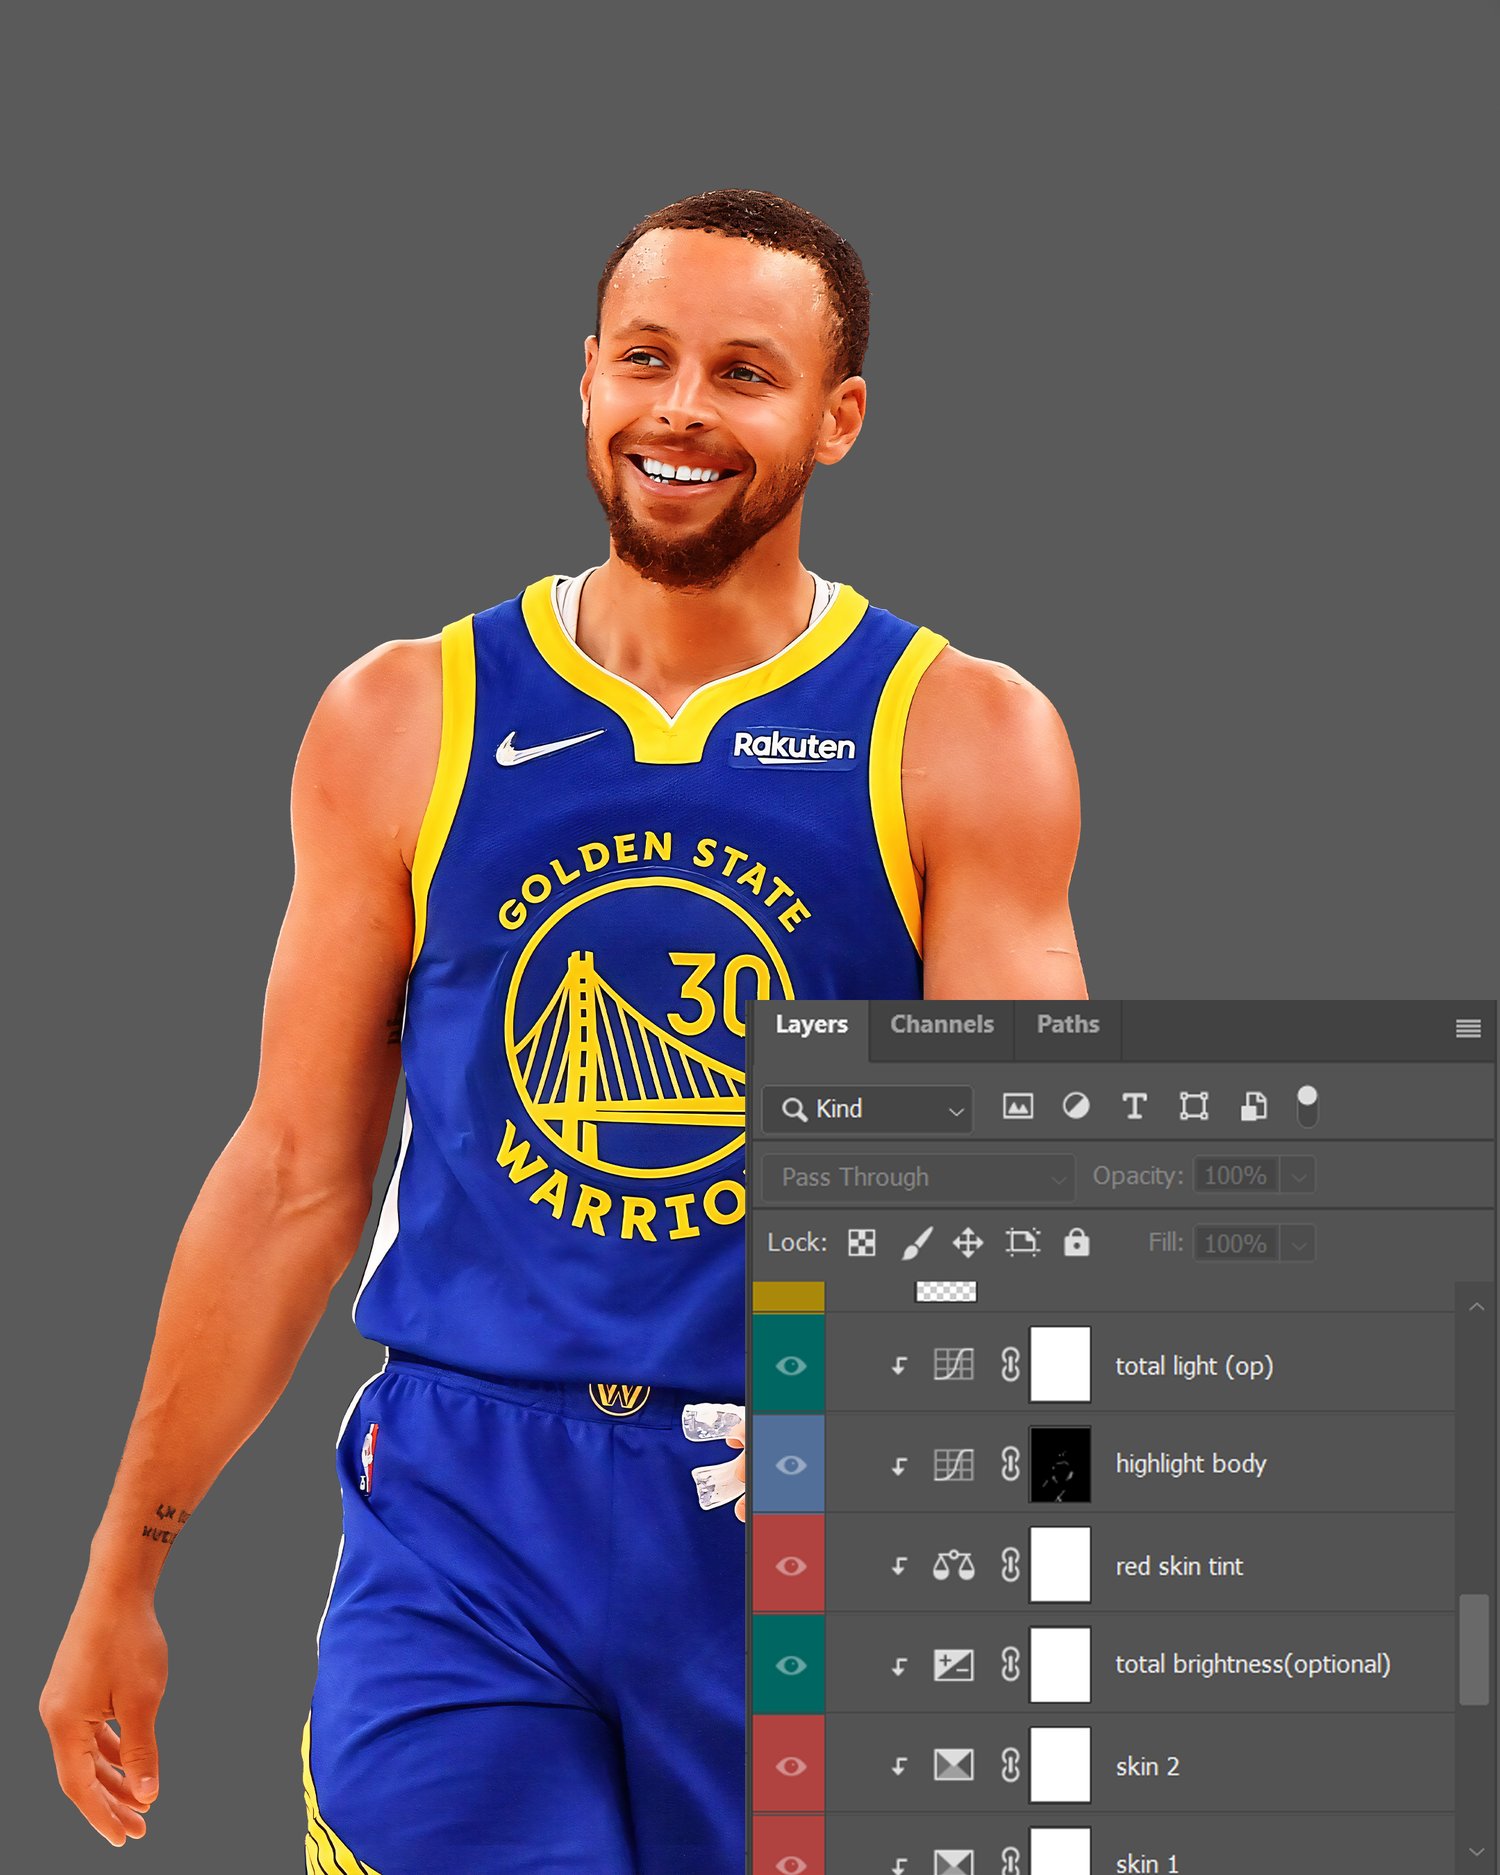Open the Kind filter dropdown
The height and width of the screenshot is (1875, 1500).
tap(867, 1109)
